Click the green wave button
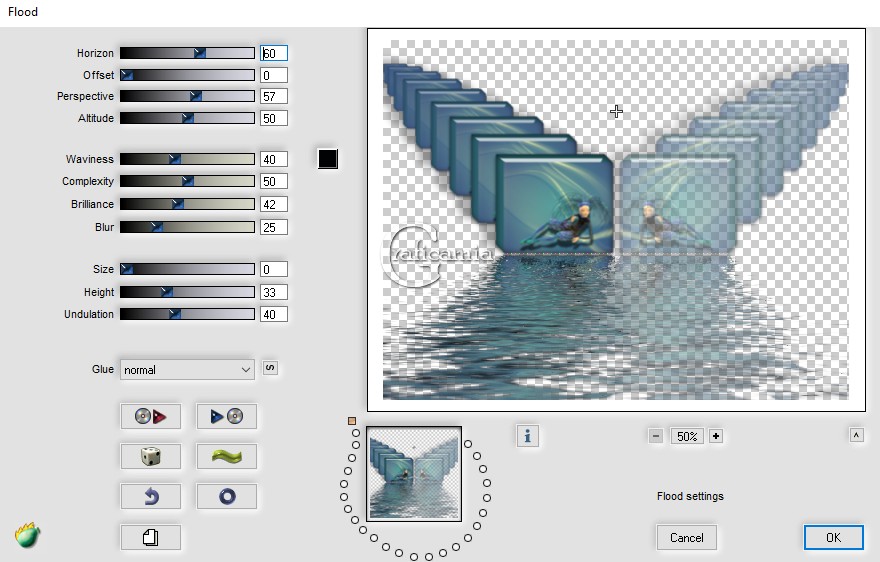 click(x=226, y=457)
